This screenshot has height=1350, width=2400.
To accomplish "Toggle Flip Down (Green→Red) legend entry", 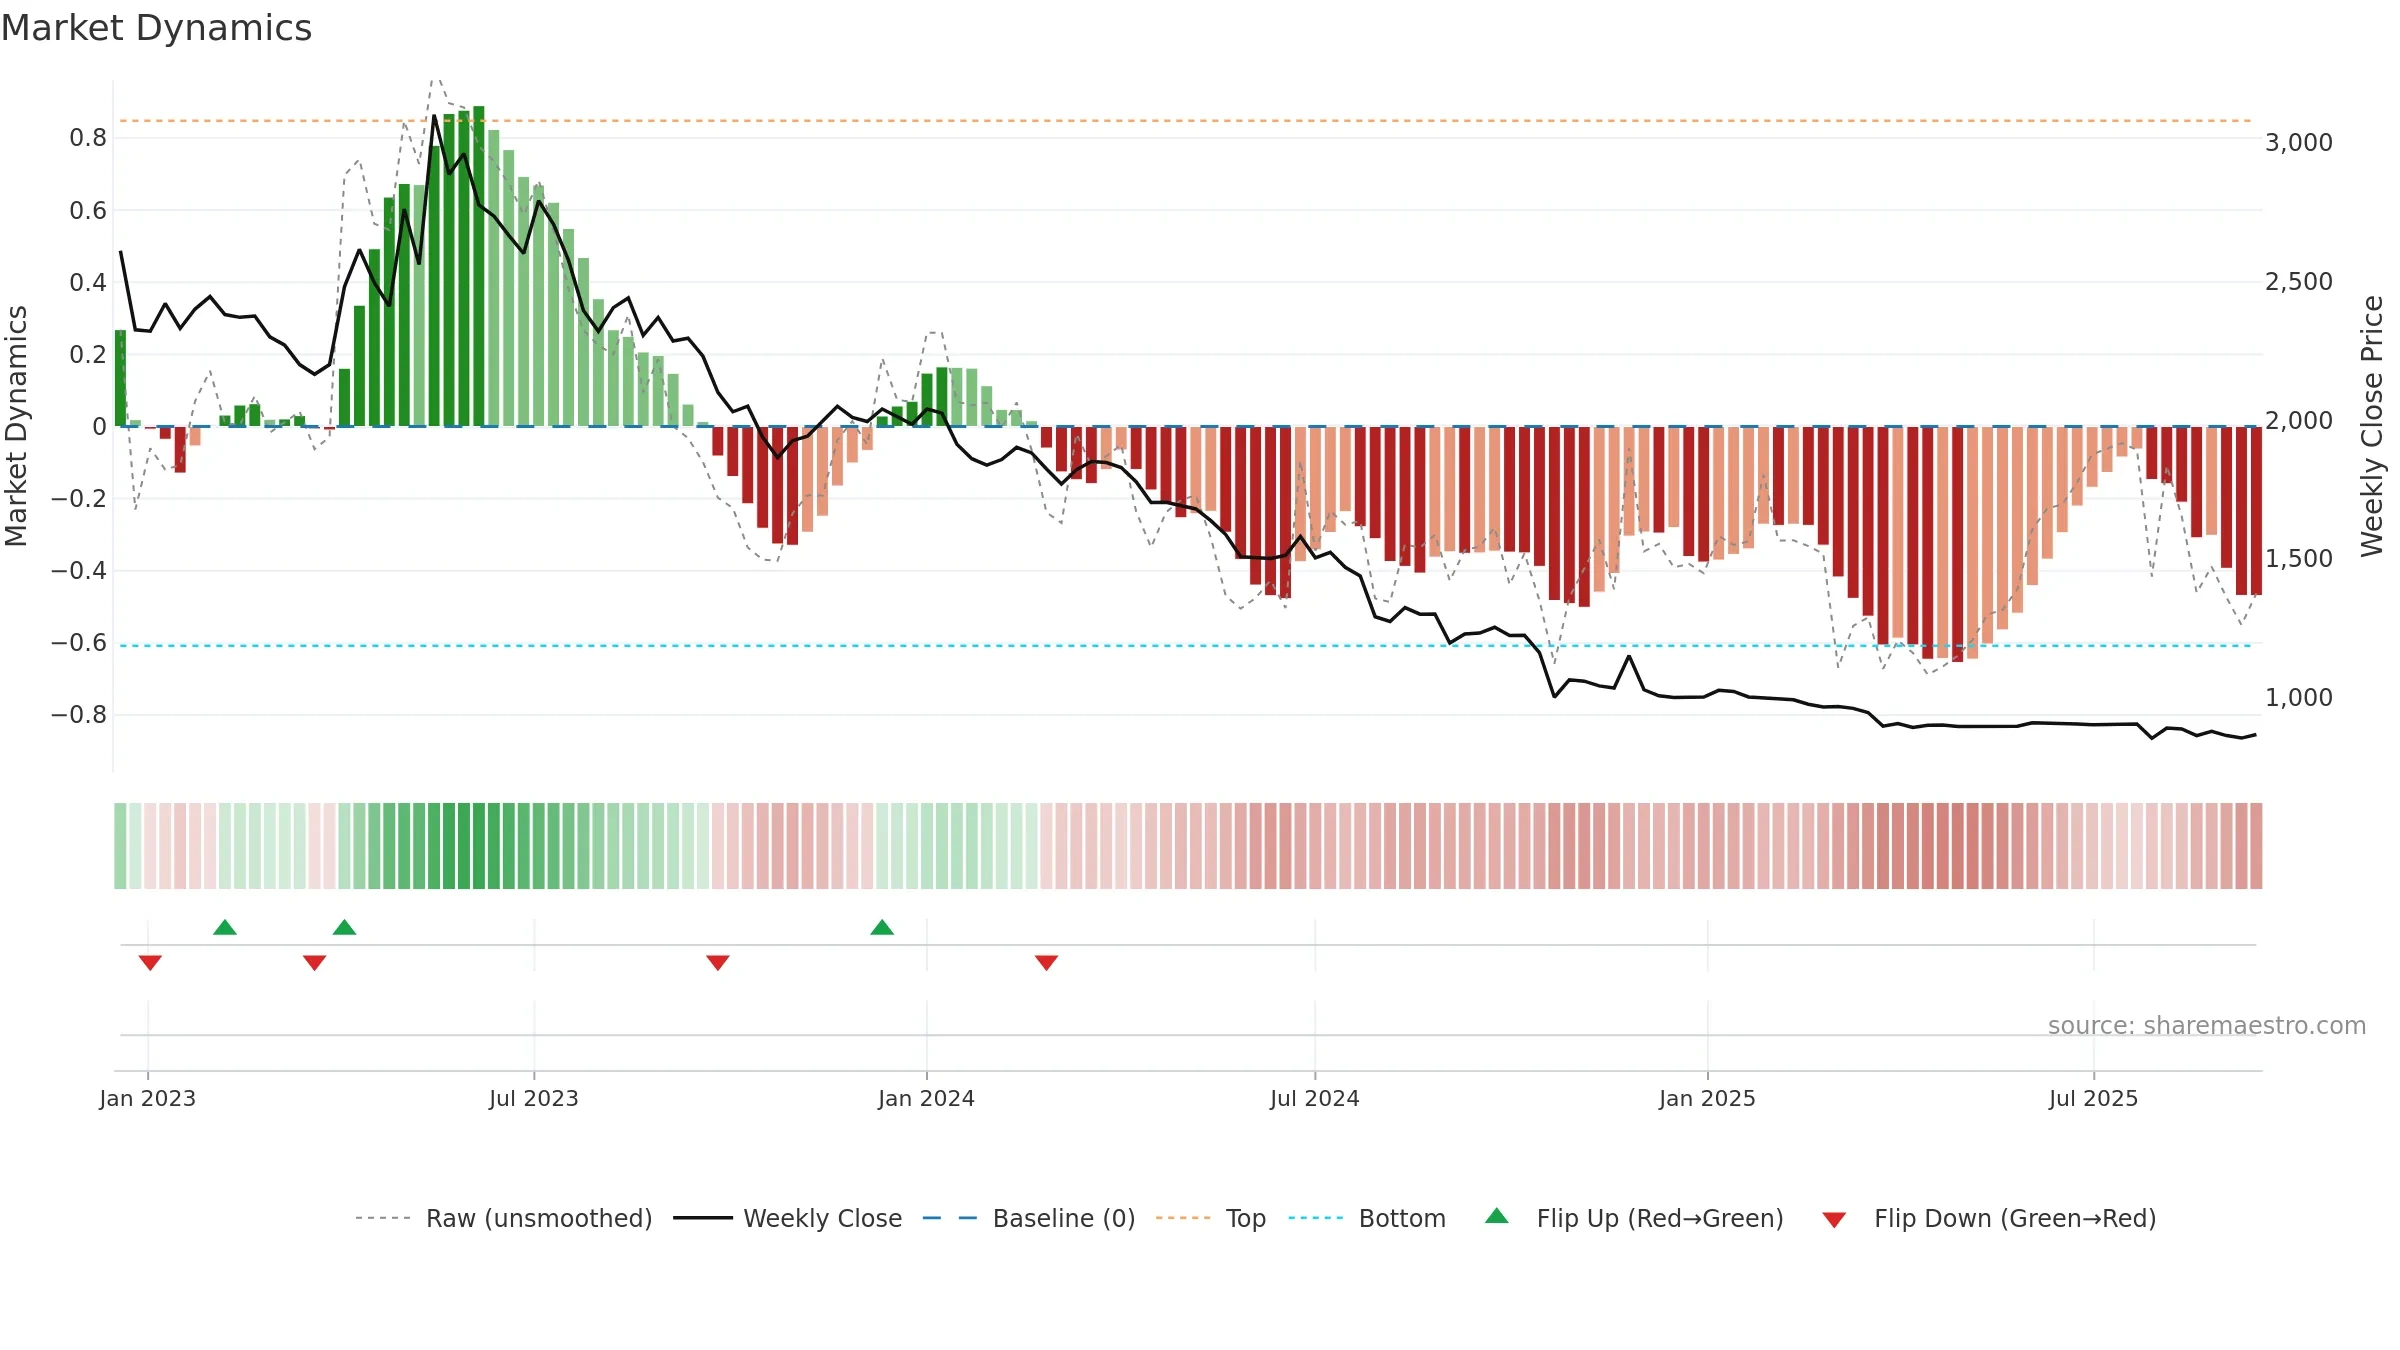I will tap(1989, 1218).
